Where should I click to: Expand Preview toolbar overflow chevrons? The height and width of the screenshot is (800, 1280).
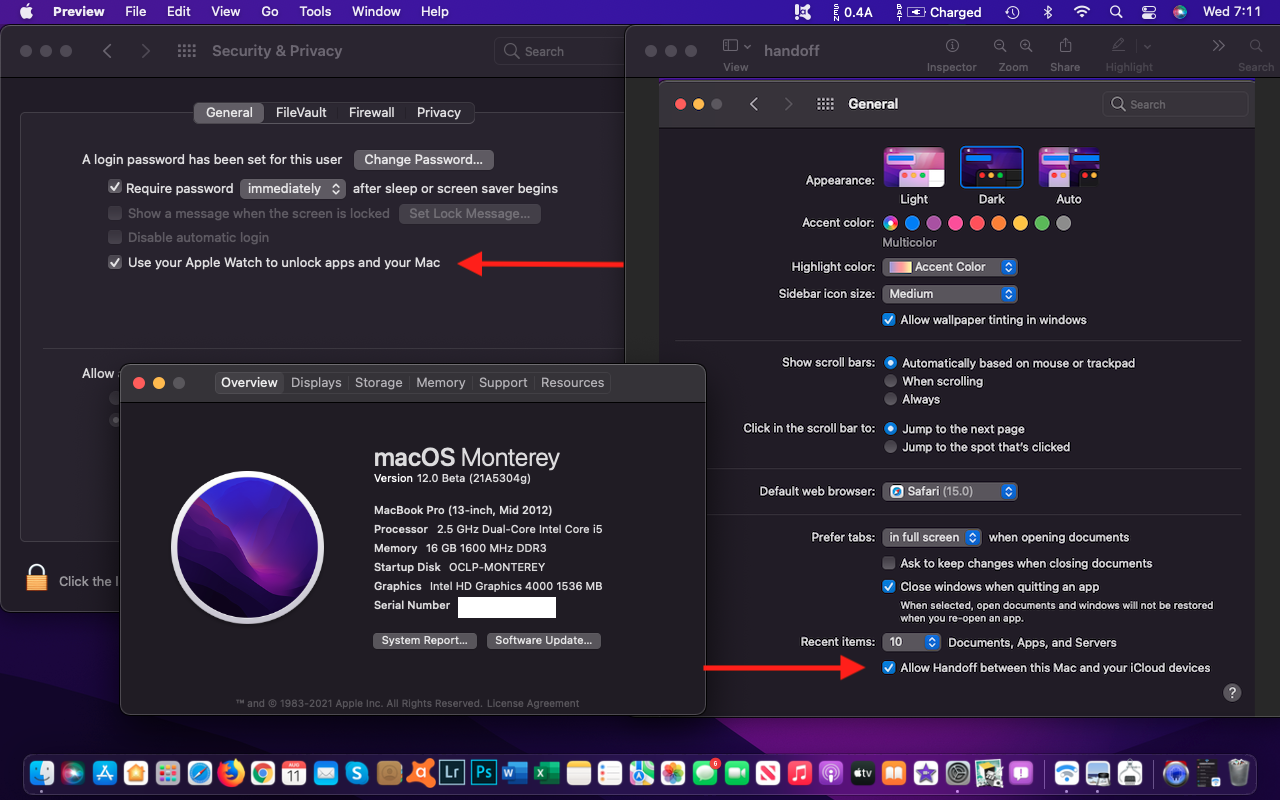(x=1218, y=46)
